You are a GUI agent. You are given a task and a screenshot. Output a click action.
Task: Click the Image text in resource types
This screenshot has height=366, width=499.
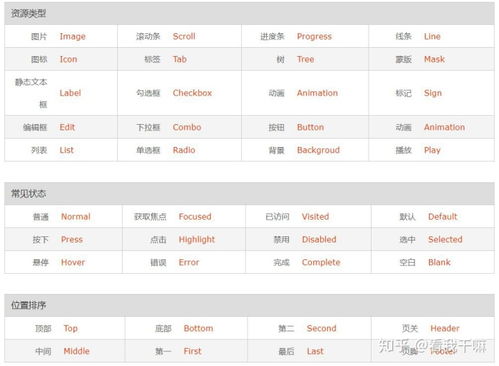pyautogui.click(x=72, y=37)
